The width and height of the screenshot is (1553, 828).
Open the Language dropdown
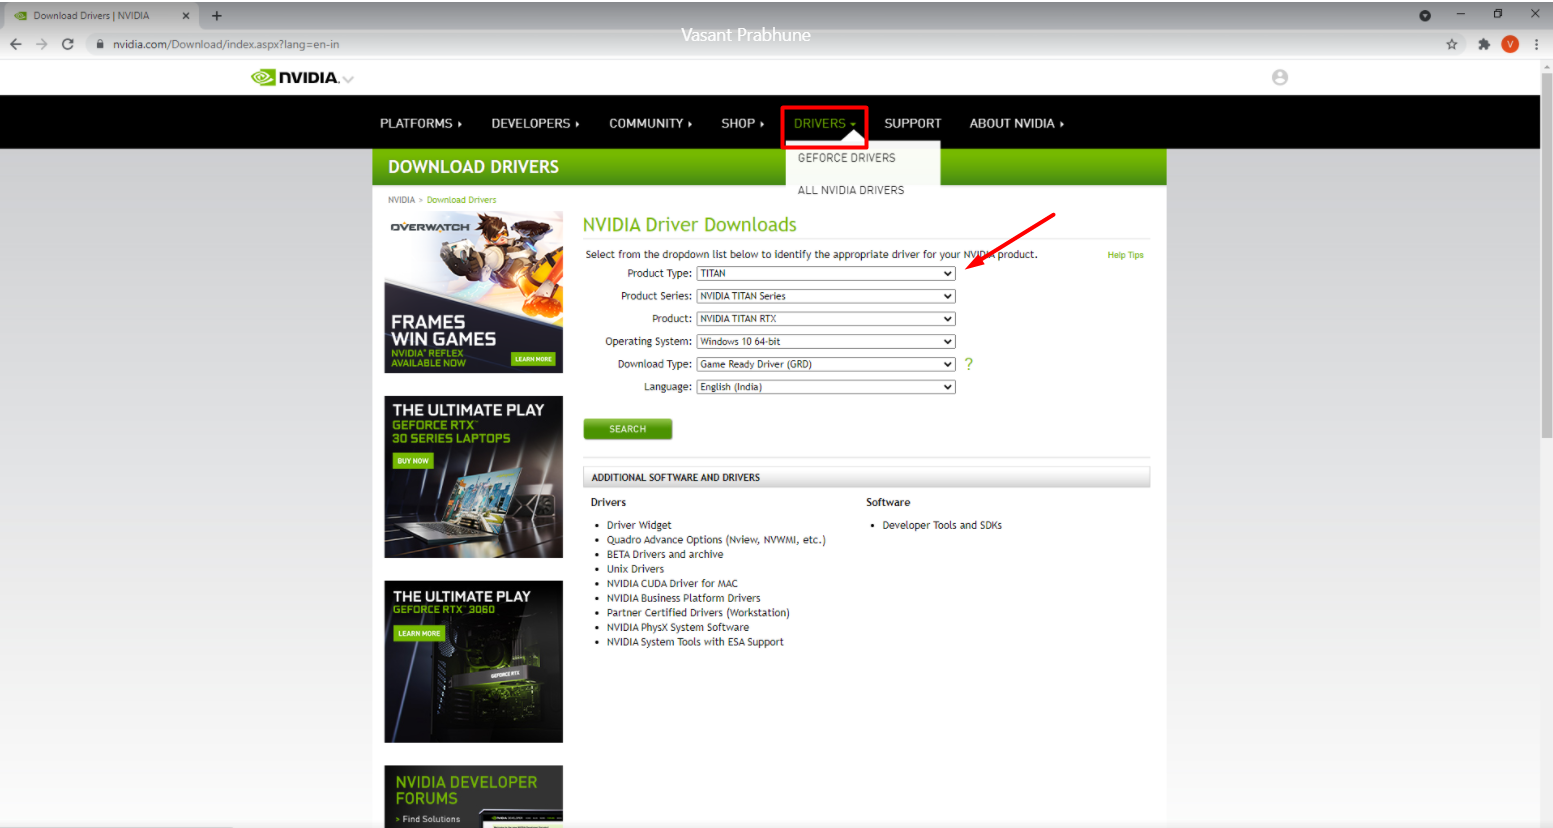click(826, 387)
